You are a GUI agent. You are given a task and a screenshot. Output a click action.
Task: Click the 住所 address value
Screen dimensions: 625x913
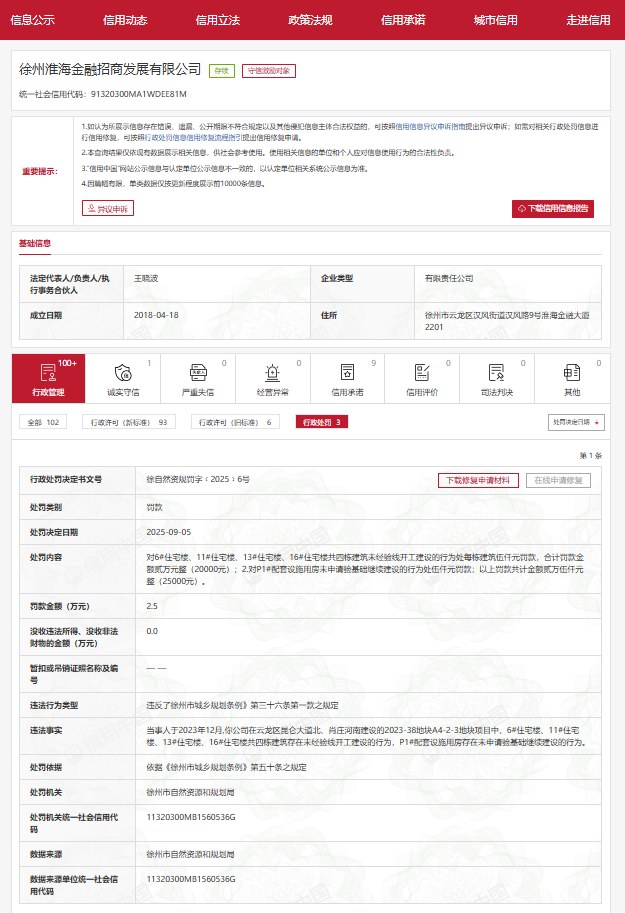pyautogui.click(x=507, y=321)
